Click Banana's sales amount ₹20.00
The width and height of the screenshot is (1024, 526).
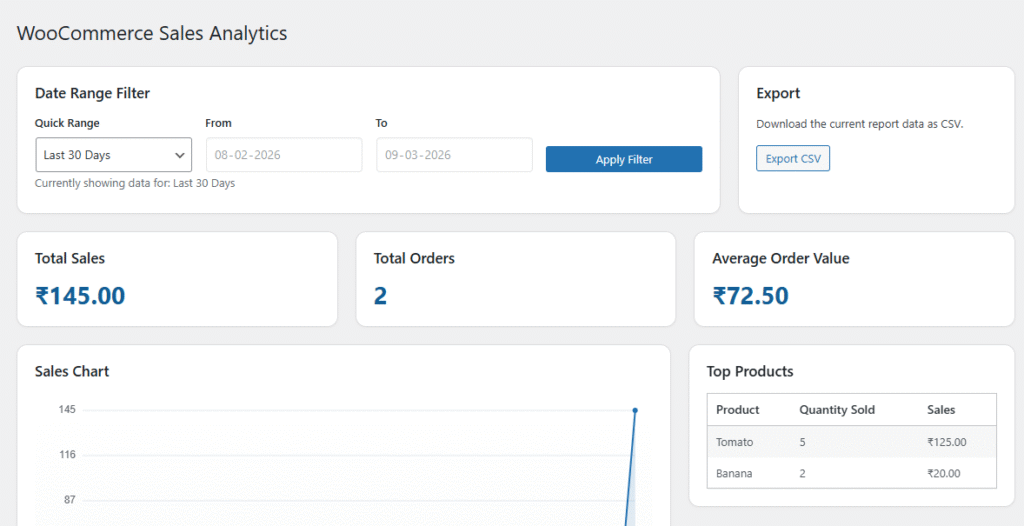tap(944, 473)
